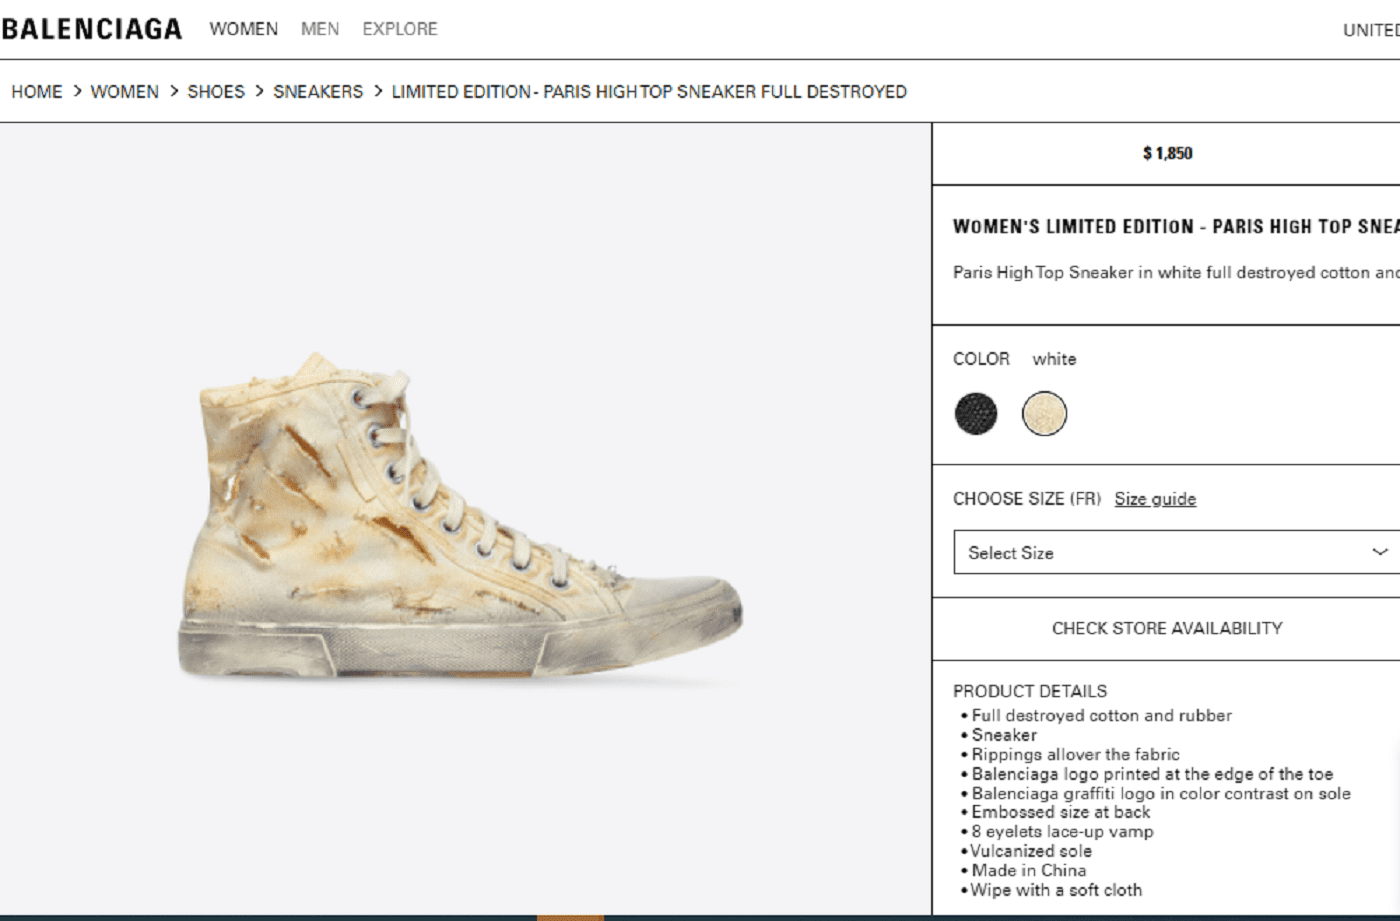Click the women's limited edition product title
This screenshot has width=1400, height=921.
click(1176, 227)
